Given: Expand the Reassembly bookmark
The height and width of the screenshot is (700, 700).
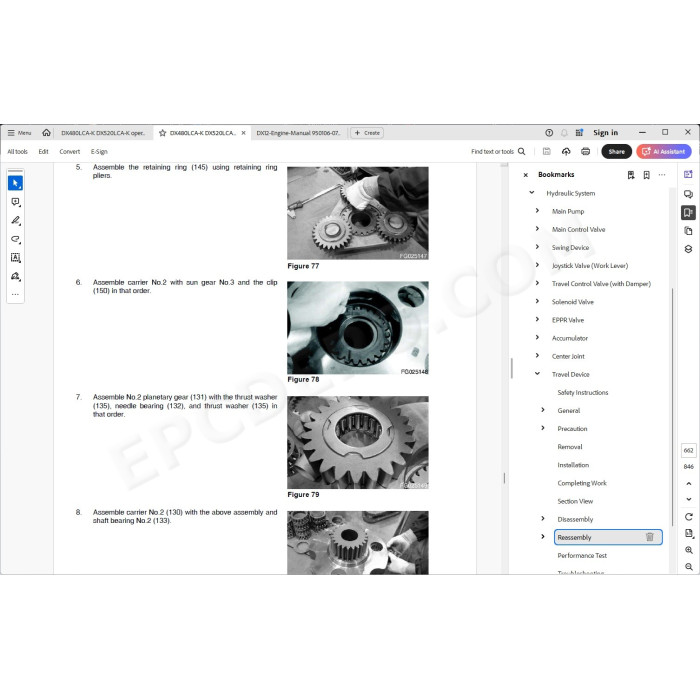Looking at the screenshot, I should coord(543,537).
